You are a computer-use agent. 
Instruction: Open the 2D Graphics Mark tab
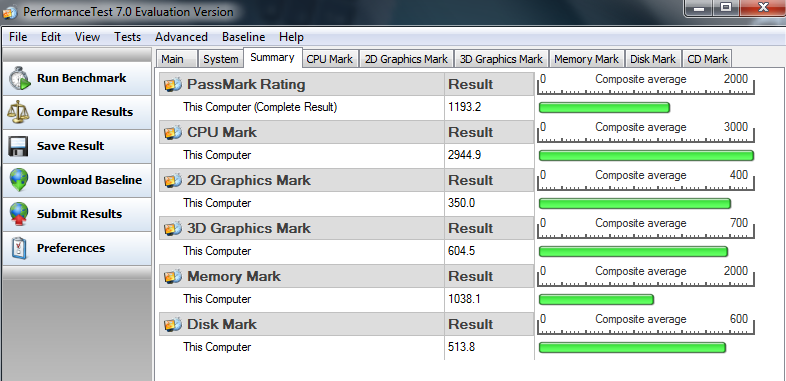point(406,59)
